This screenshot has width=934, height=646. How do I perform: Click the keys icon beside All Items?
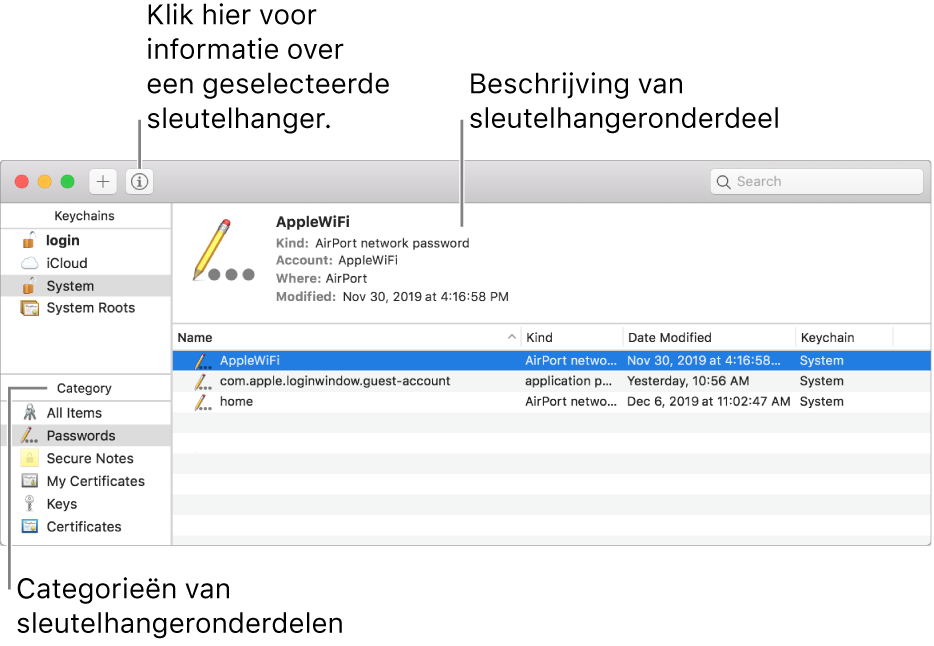tap(30, 412)
